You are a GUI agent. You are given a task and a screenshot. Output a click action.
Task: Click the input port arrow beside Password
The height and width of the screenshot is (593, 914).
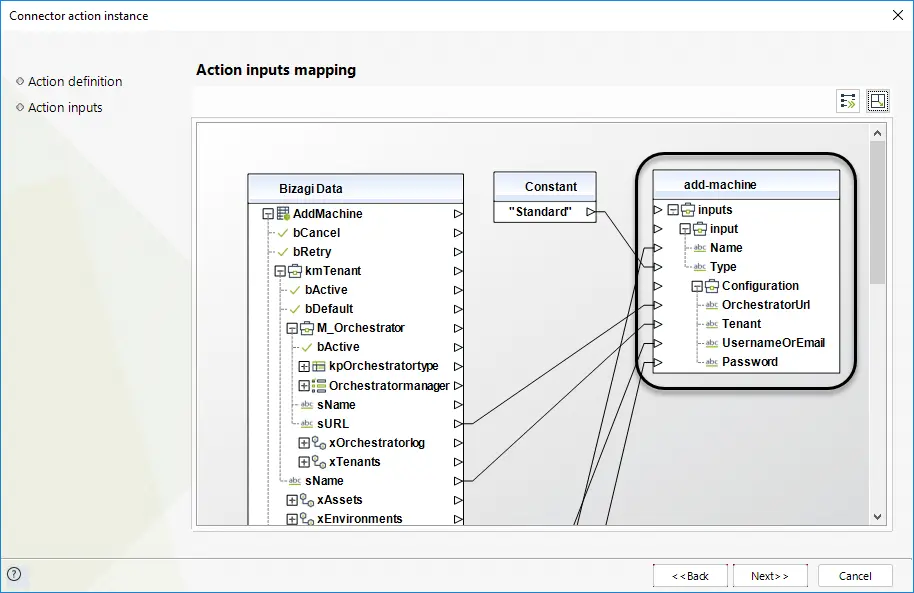[658, 362]
